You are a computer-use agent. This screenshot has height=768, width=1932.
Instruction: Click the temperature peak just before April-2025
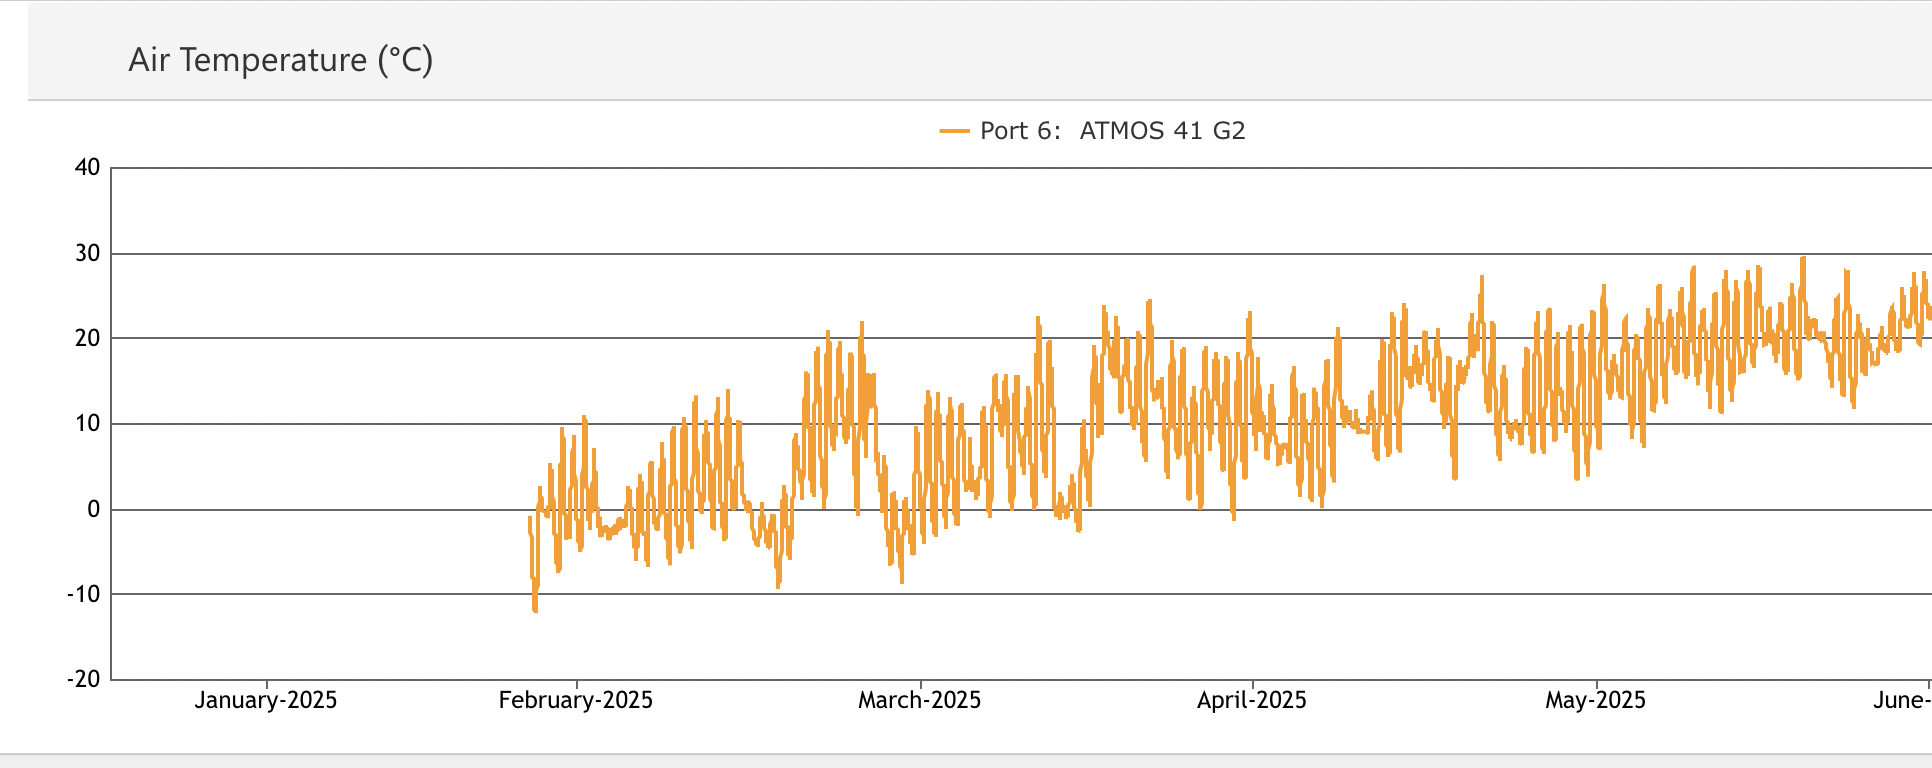point(1249,315)
